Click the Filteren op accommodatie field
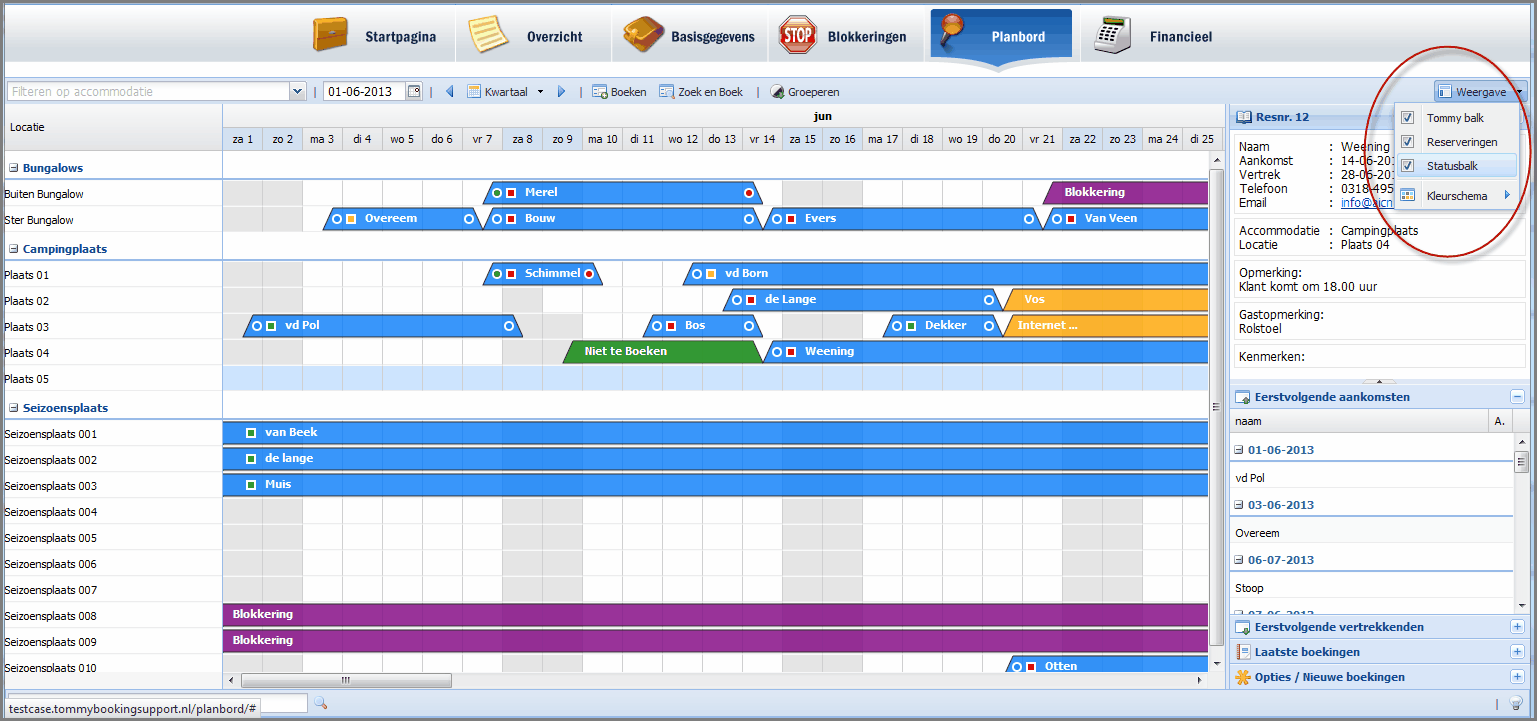Image resolution: width=1537 pixels, height=721 pixels. click(x=149, y=91)
